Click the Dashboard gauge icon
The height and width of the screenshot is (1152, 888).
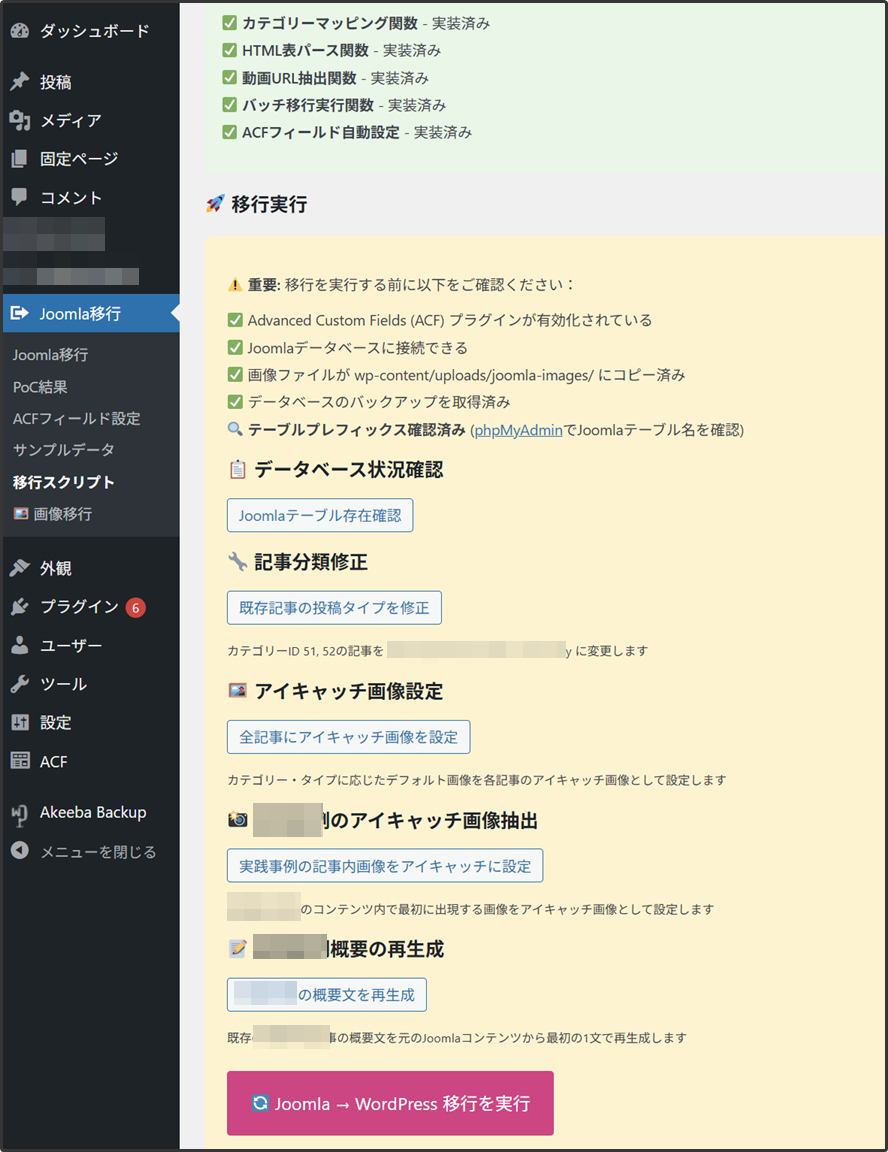(x=20, y=31)
